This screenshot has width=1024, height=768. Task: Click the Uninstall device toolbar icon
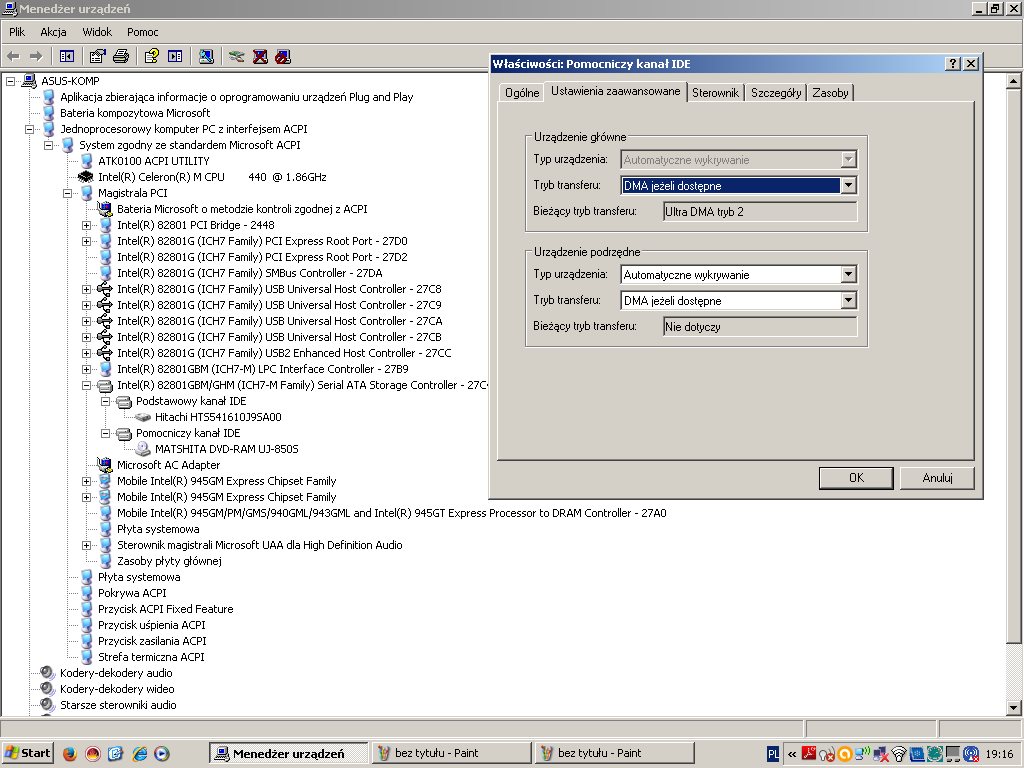tap(260, 57)
